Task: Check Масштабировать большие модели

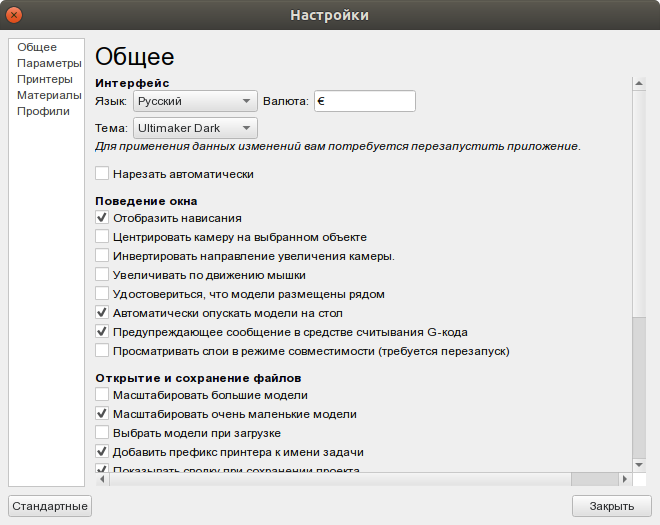Action: (102, 394)
